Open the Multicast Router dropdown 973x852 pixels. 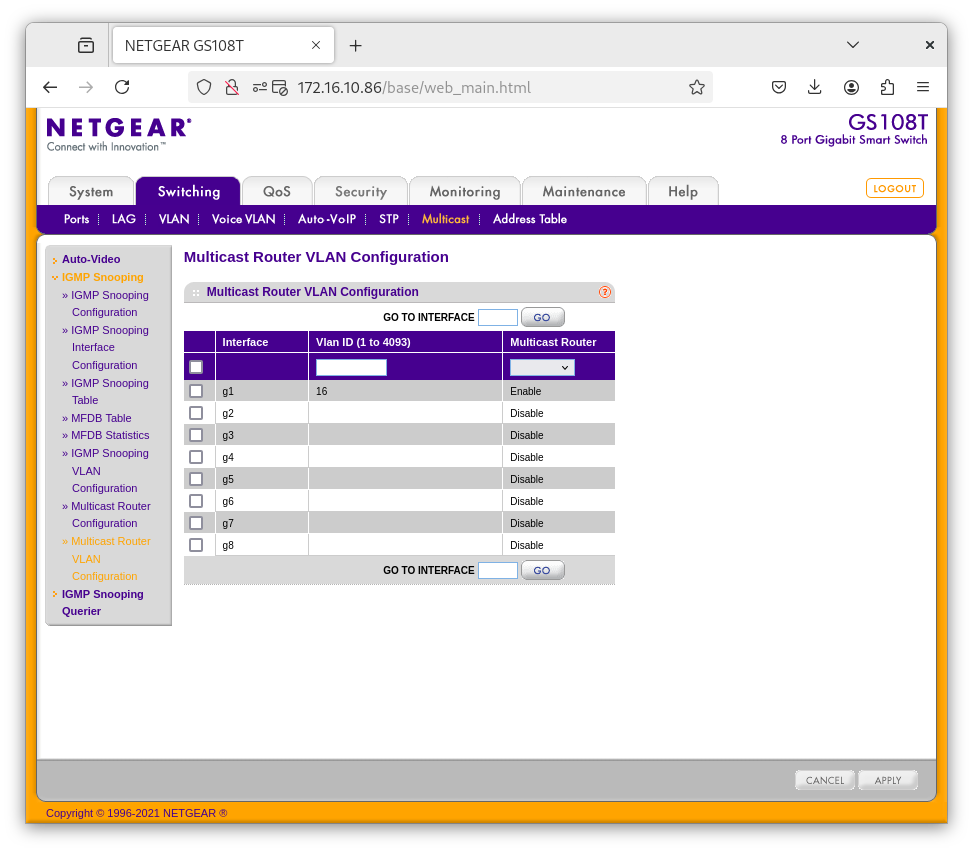coord(542,367)
